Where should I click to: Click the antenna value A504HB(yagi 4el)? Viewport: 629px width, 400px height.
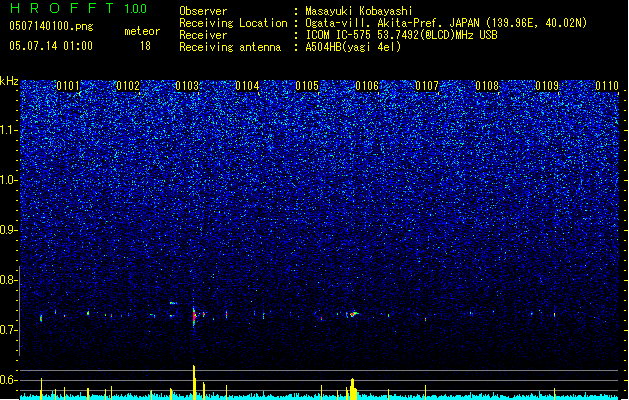(353, 47)
